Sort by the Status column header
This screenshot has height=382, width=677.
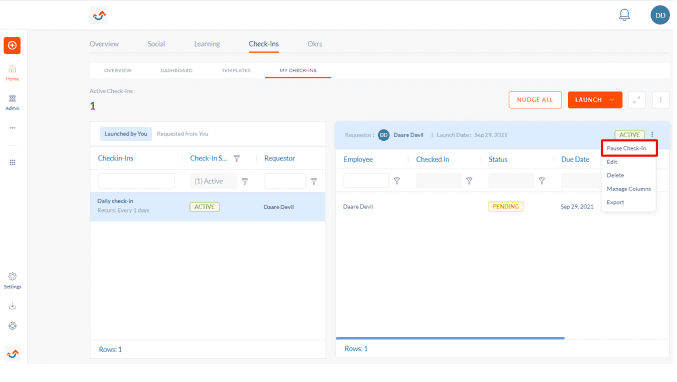click(498, 159)
